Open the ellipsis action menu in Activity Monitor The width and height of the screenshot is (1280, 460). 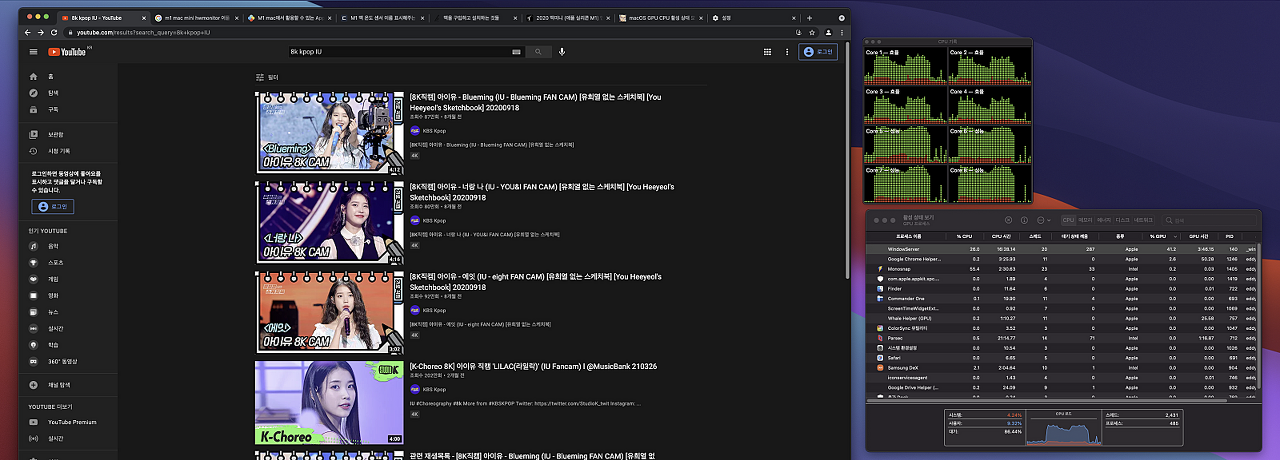pos(1043,220)
